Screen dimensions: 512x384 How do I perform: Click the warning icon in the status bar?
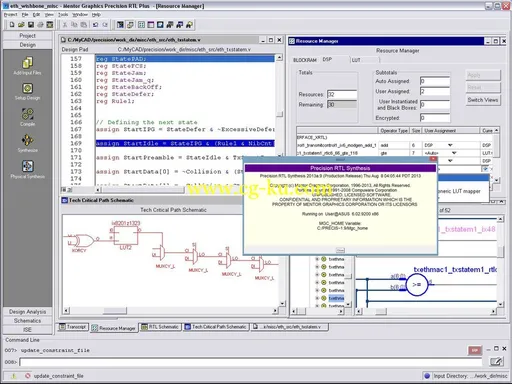click(x=14, y=376)
